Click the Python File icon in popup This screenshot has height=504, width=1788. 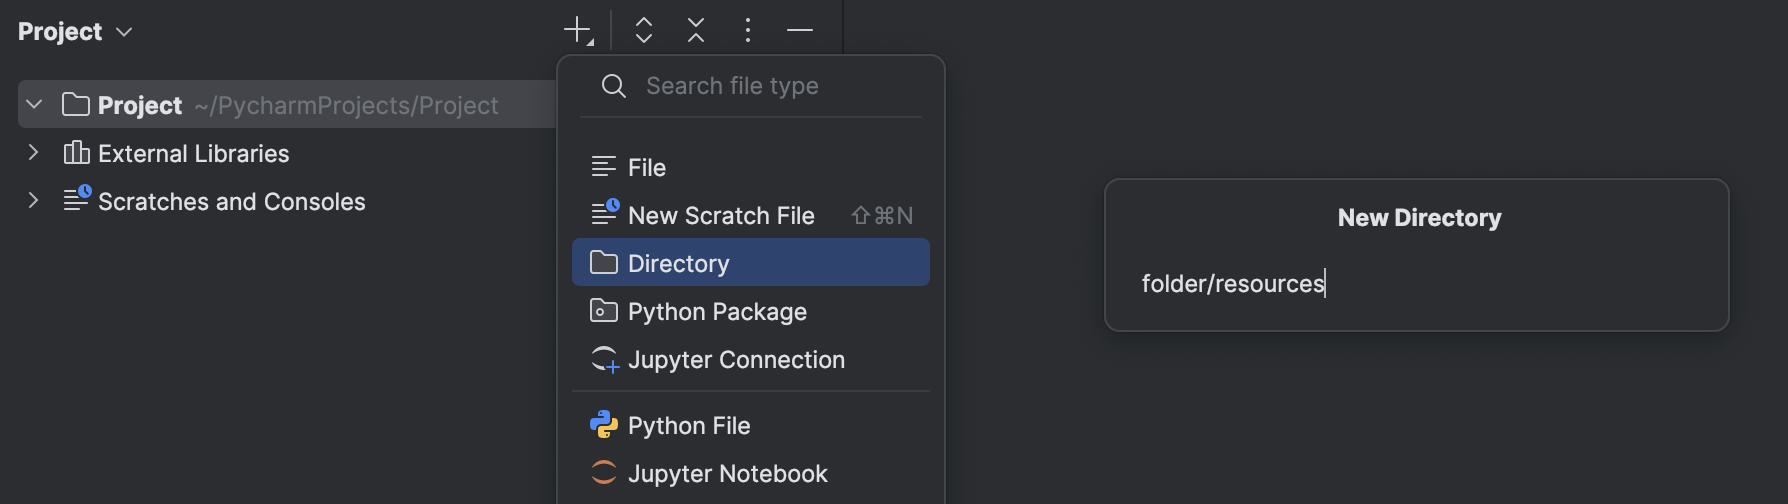[x=604, y=425]
